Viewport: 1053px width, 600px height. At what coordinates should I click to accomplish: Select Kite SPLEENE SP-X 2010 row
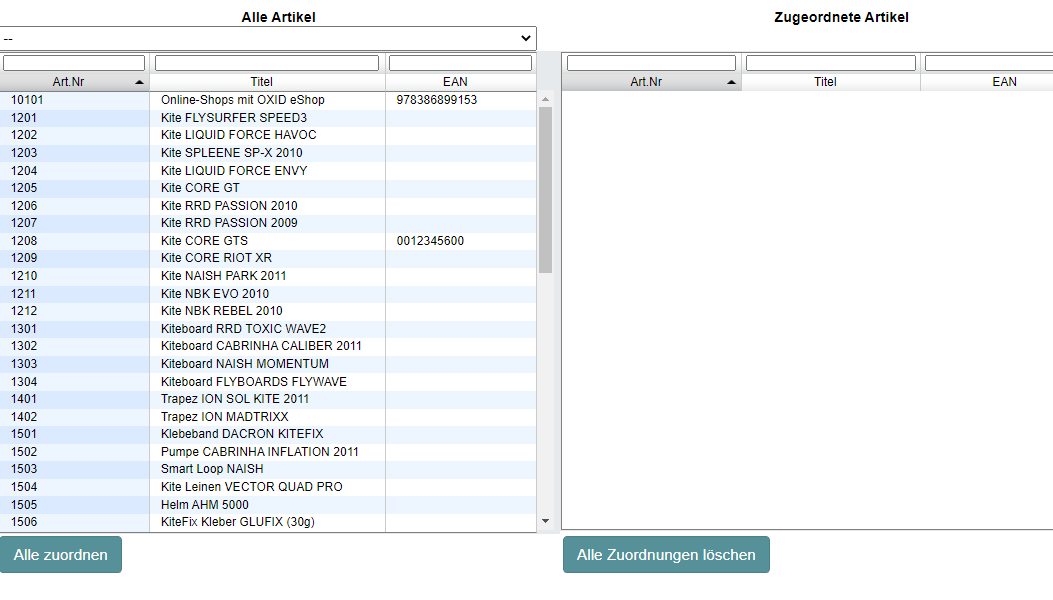(x=268, y=153)
